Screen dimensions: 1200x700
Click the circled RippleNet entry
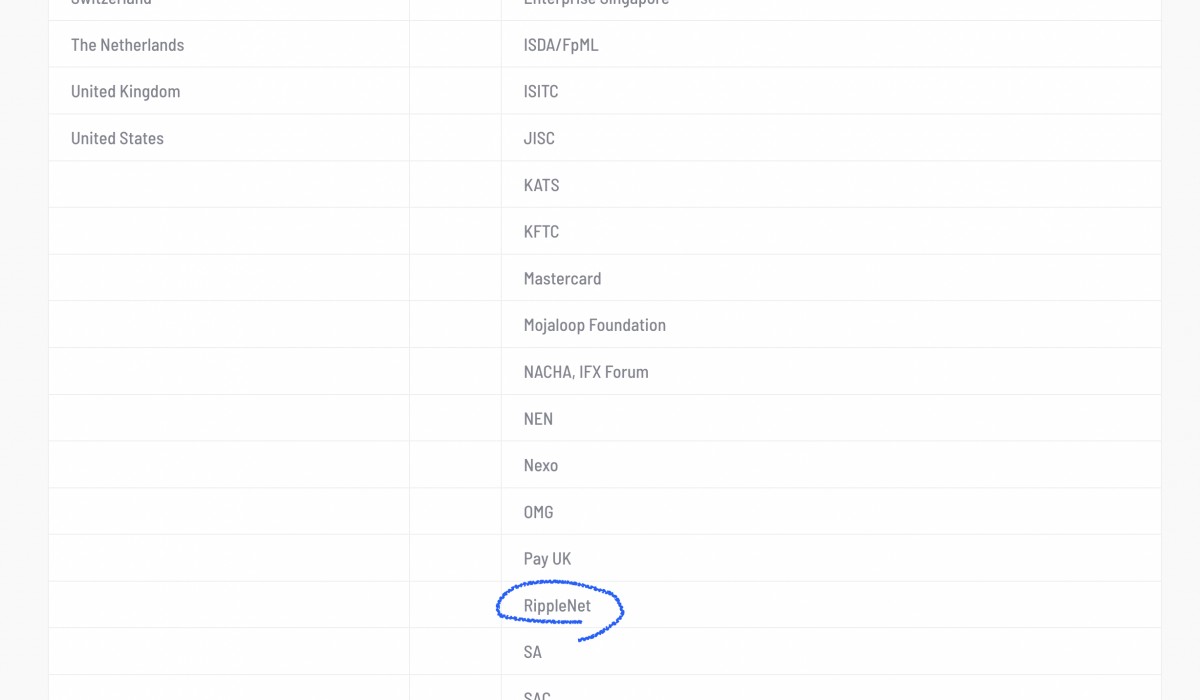pos(557,606)
